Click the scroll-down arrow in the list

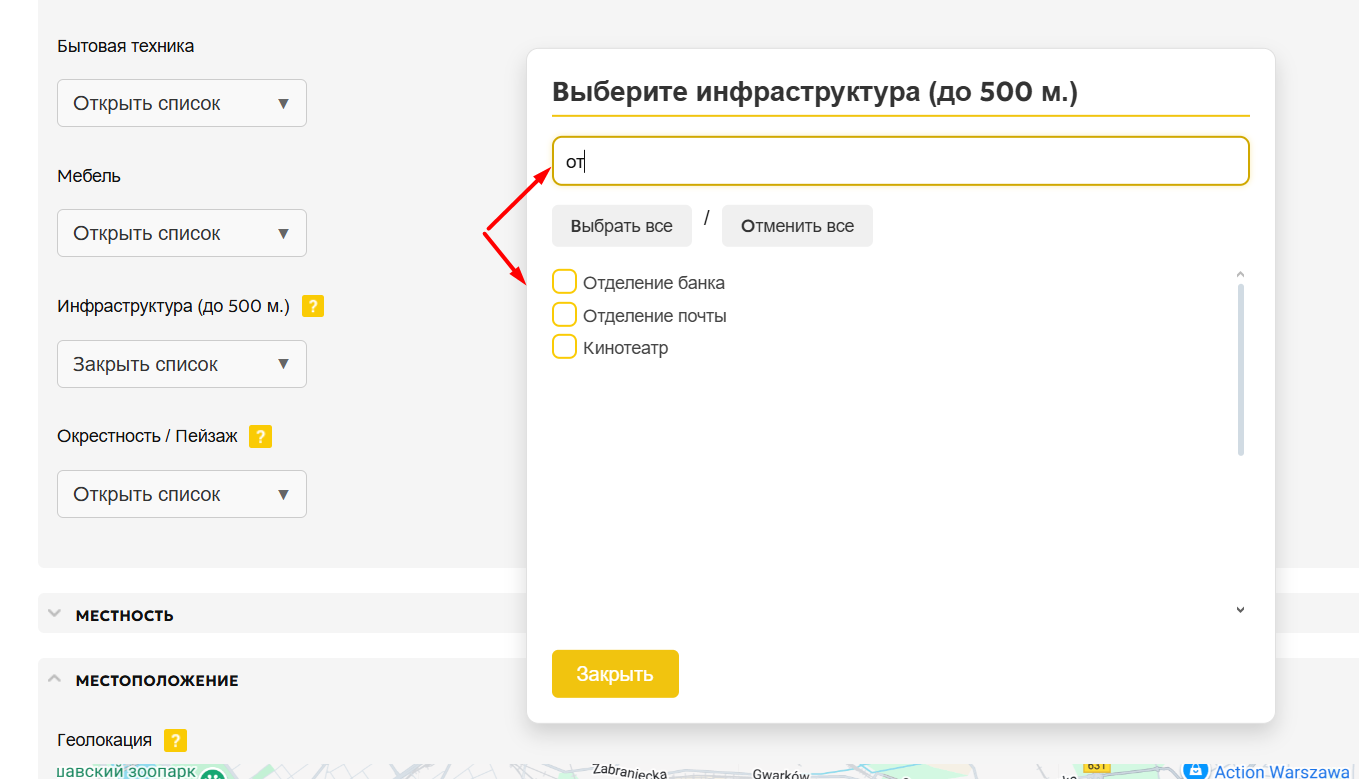click(x=1240, y=609)
